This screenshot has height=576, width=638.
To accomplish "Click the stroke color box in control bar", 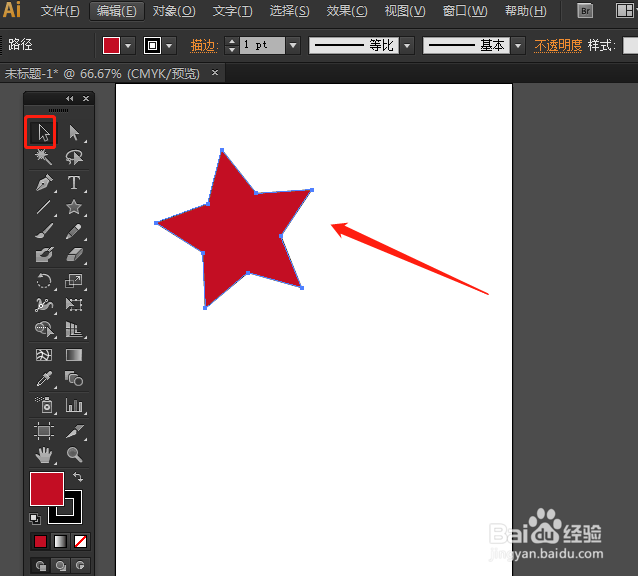I will tap(152, 45).
